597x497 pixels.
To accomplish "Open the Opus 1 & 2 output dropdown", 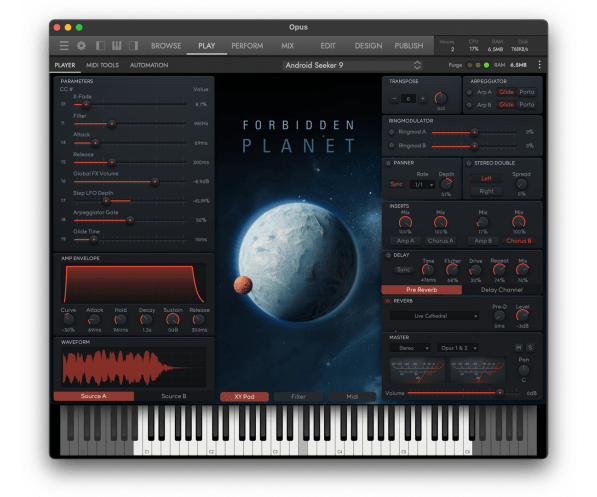I will [x=458, y=348].
